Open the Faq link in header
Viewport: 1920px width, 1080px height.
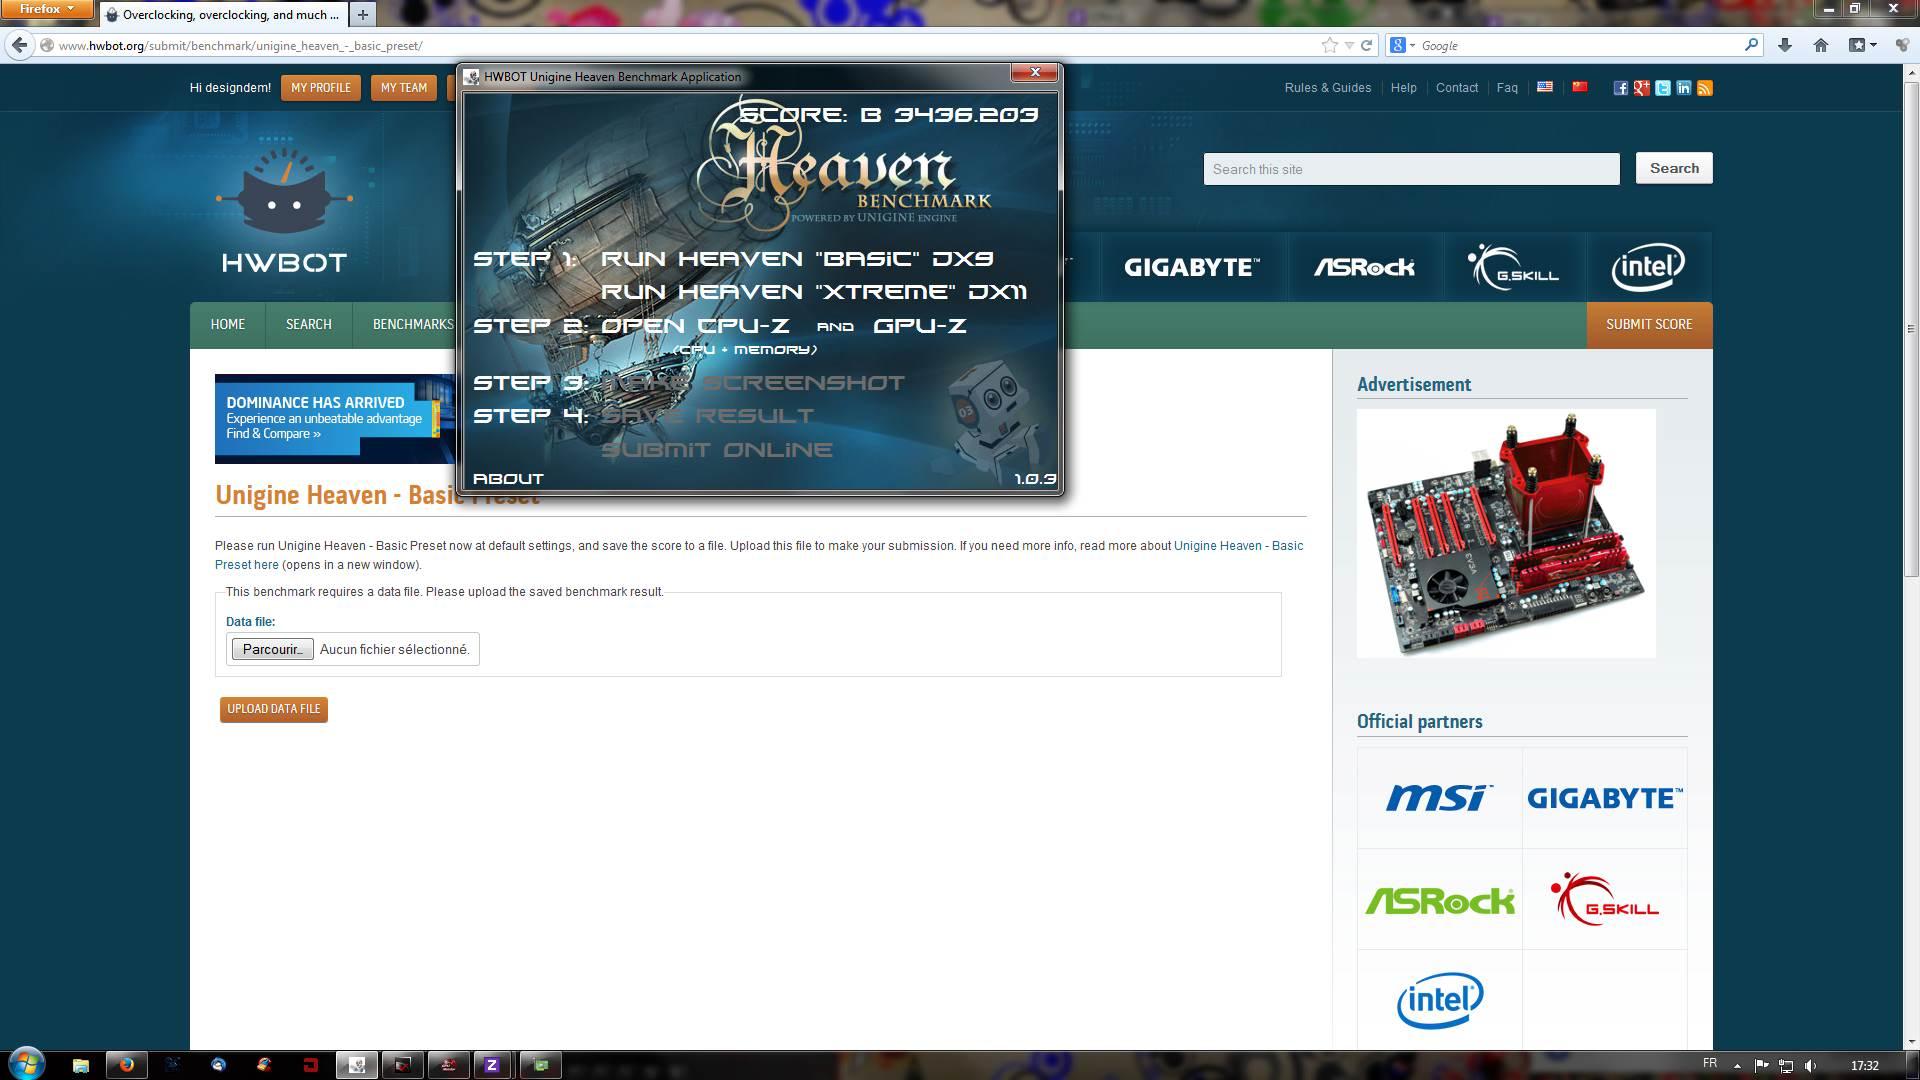pos(1507,88)
